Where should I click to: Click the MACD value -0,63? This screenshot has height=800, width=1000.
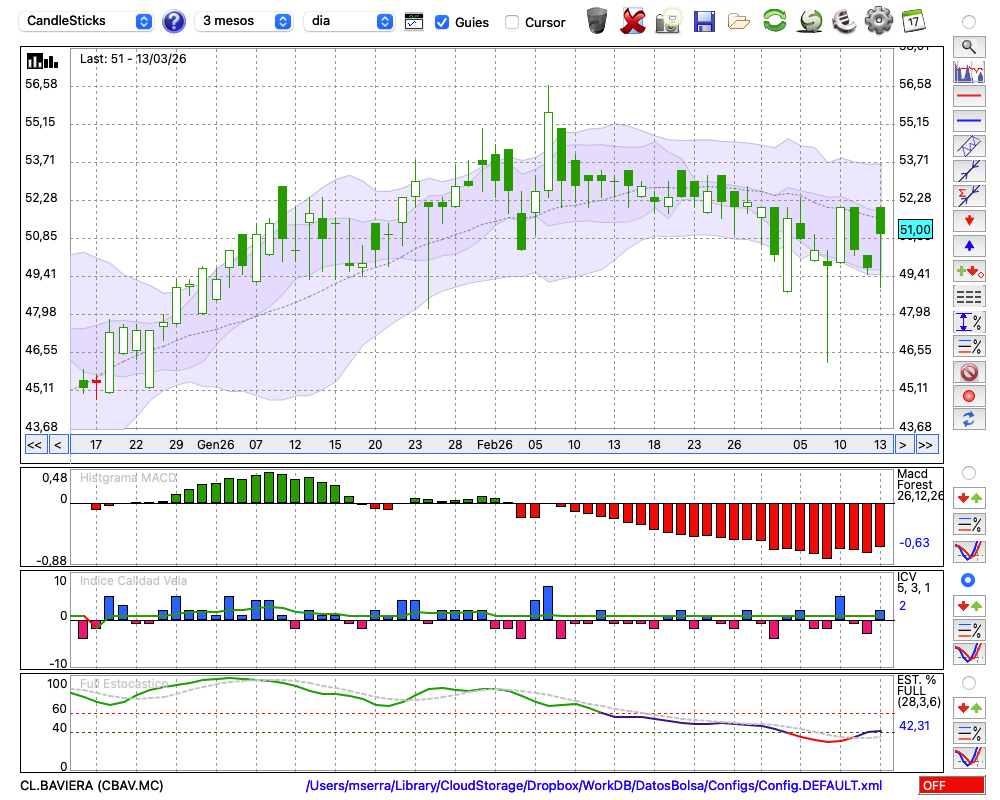pyautogui.click(x=915, y=543)
